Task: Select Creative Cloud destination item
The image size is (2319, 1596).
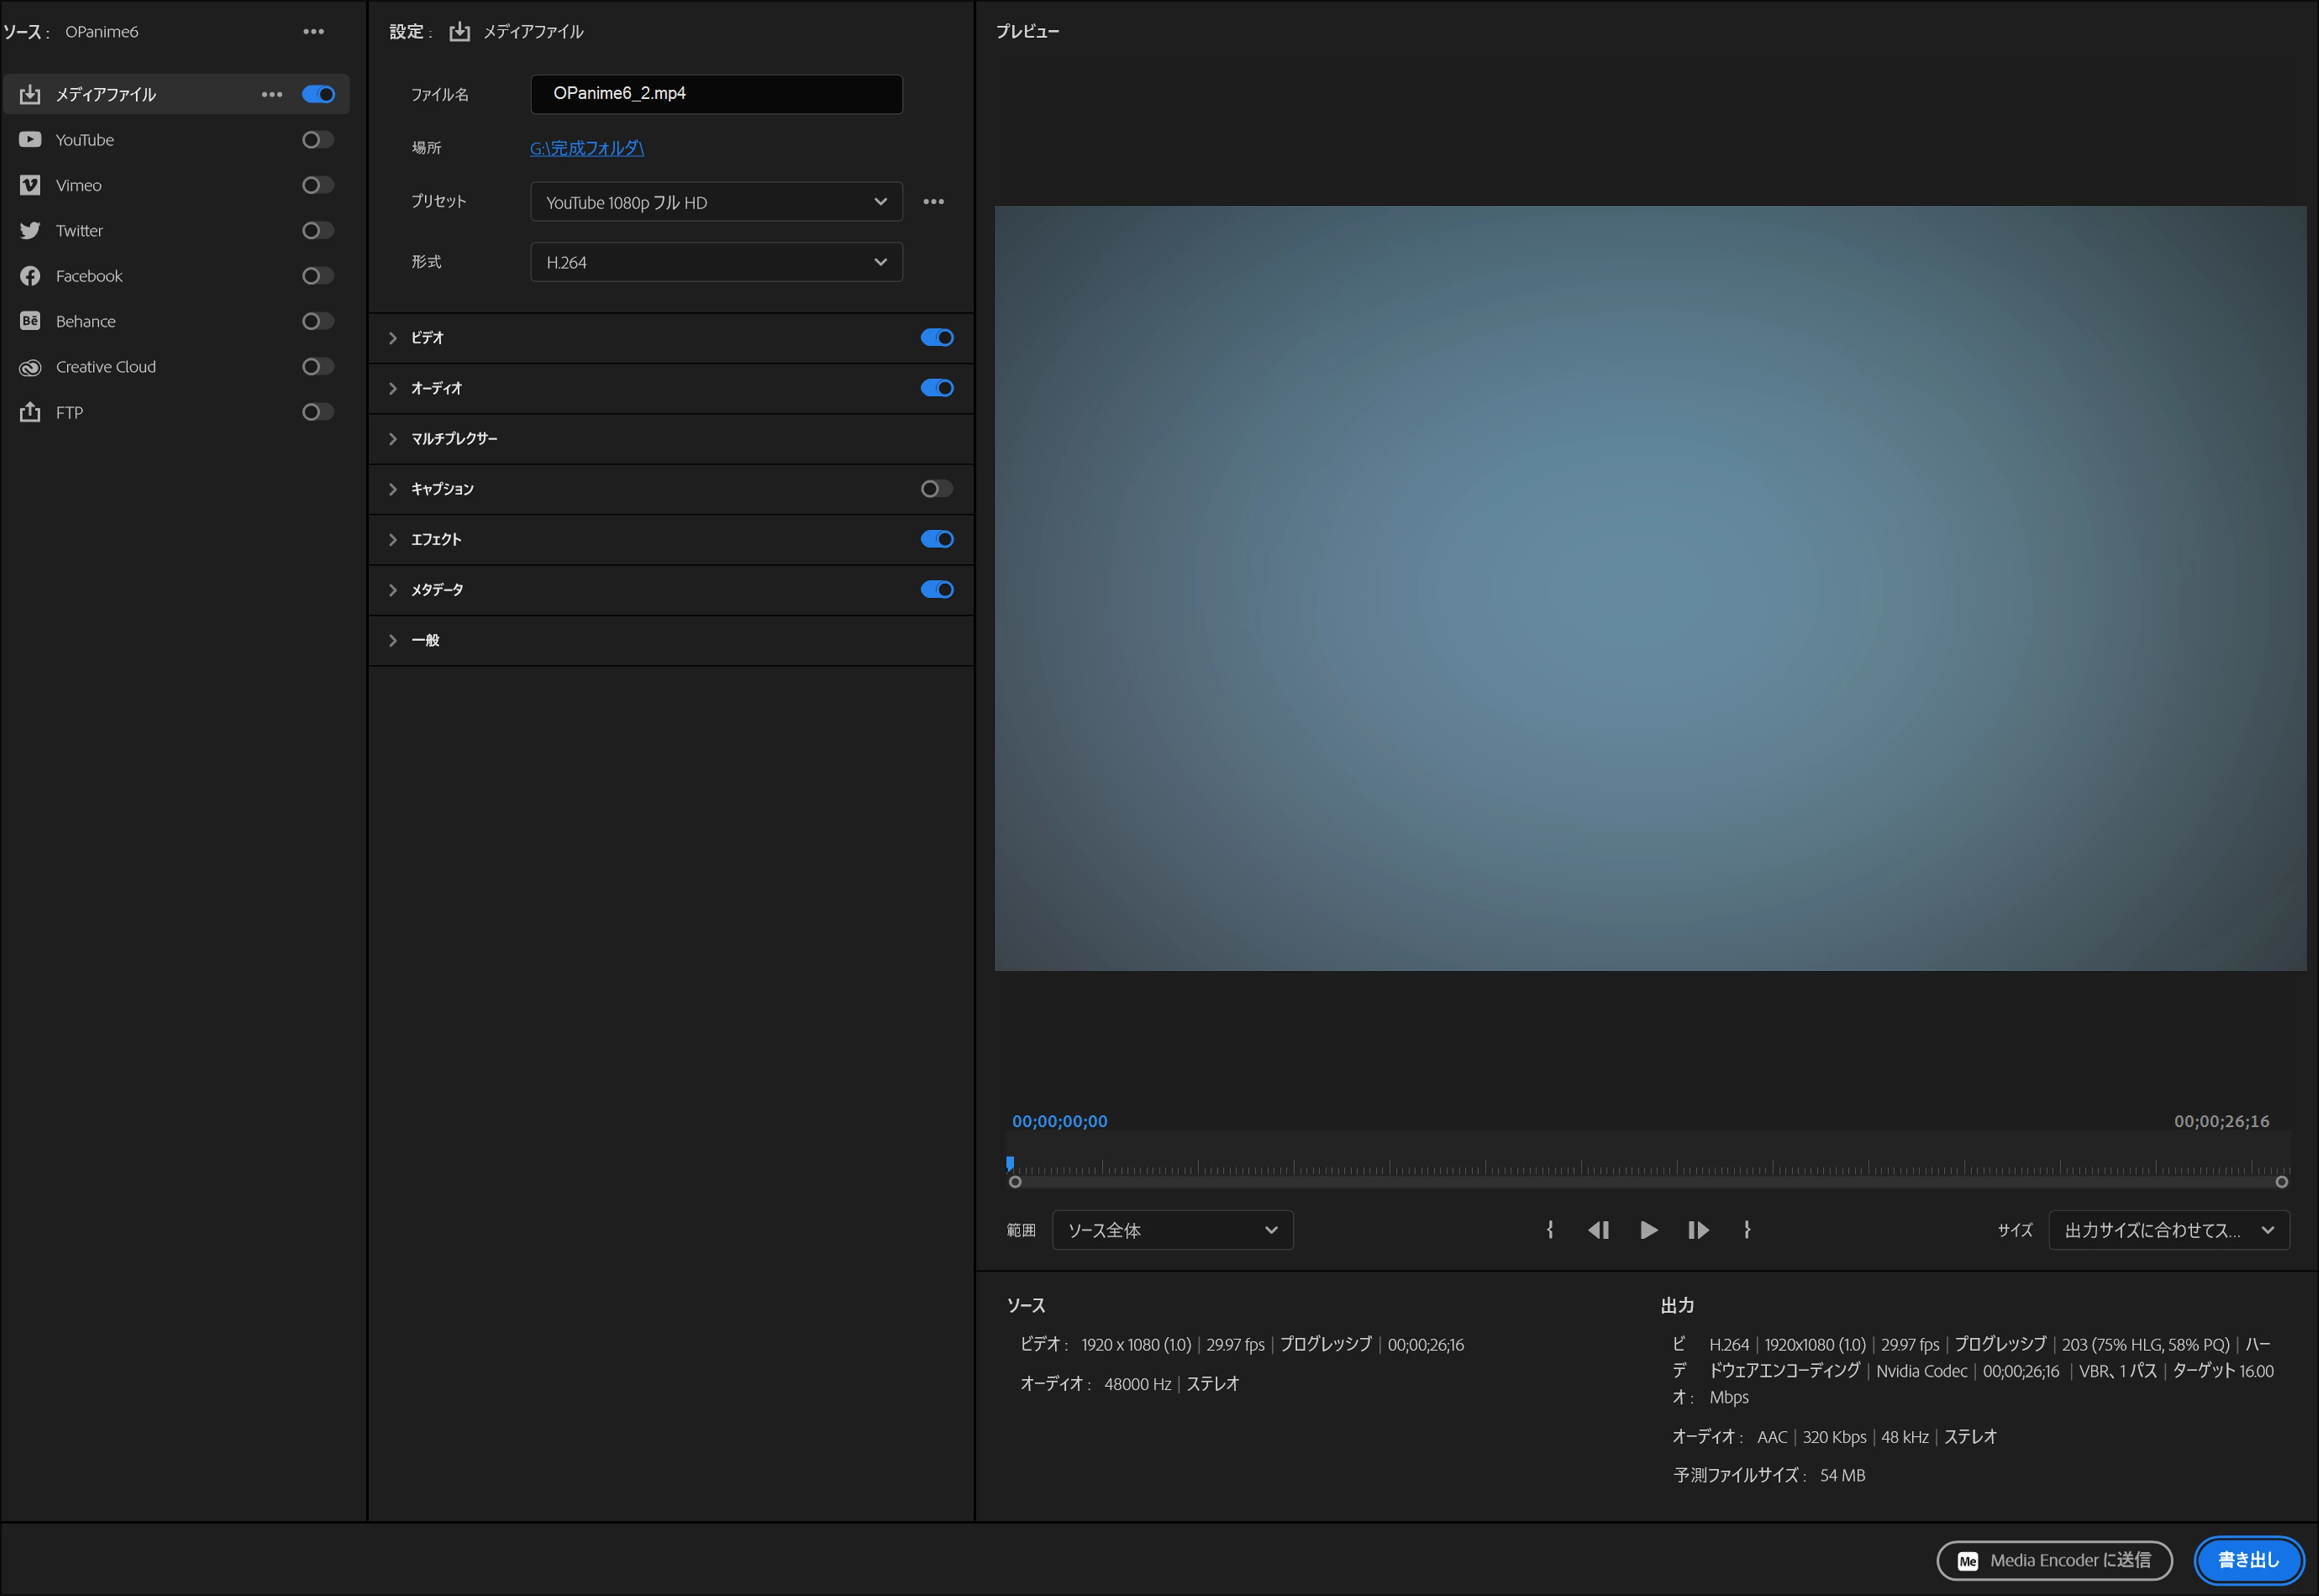Action: coord(105,367)
